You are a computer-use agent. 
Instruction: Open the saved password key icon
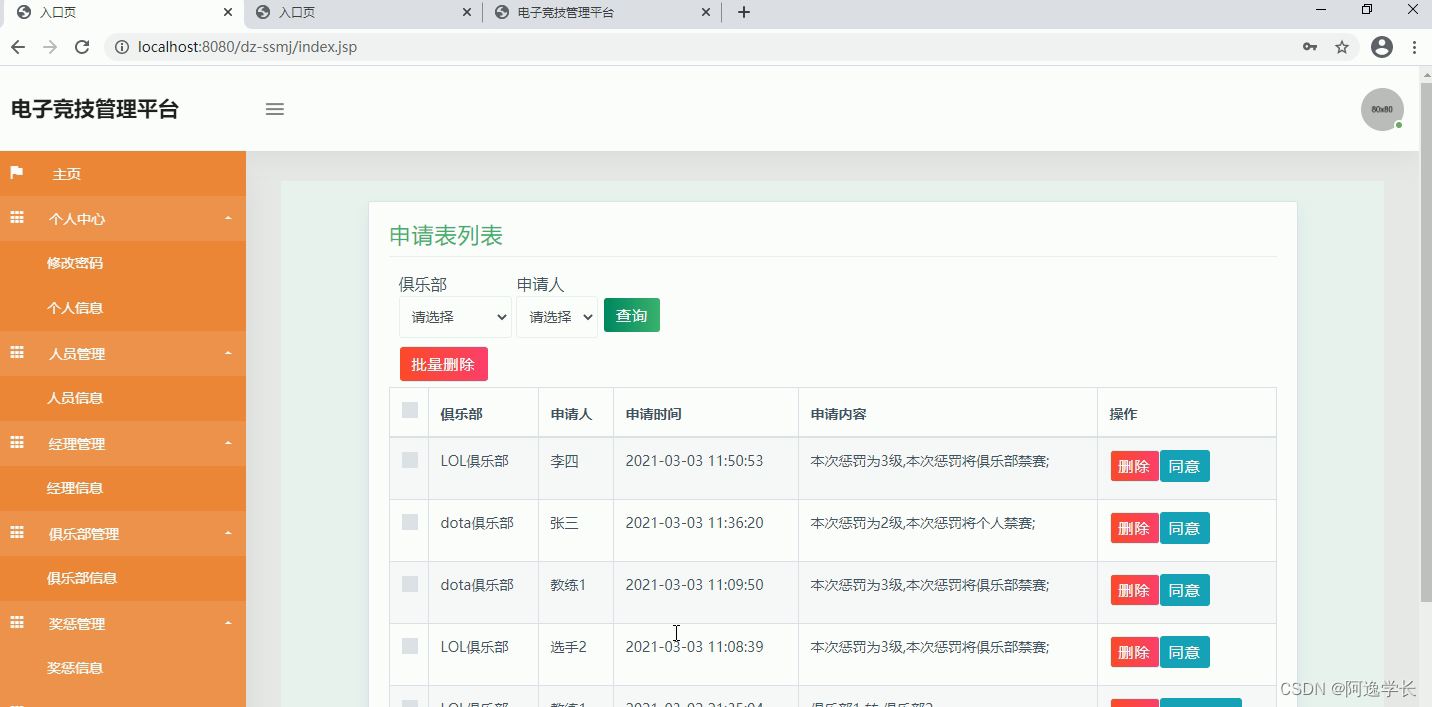pyautogui.click(x=1310, y=47)
